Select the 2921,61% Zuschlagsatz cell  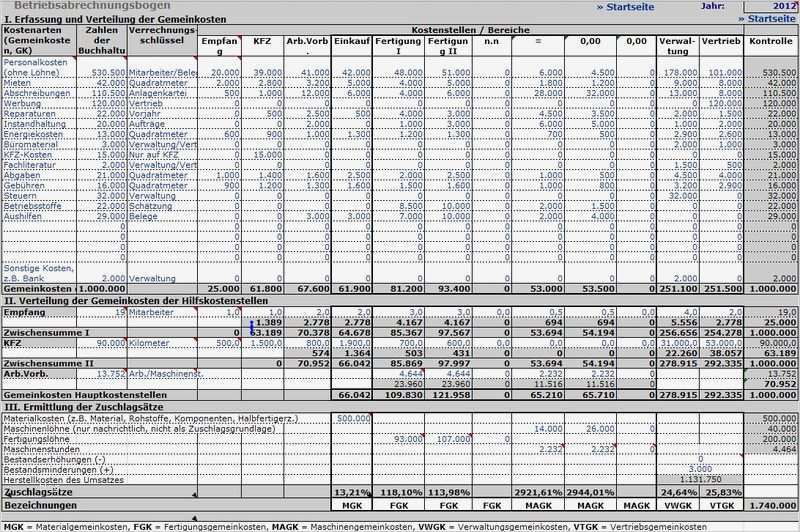pyautogui.click(x=538, y=493)
